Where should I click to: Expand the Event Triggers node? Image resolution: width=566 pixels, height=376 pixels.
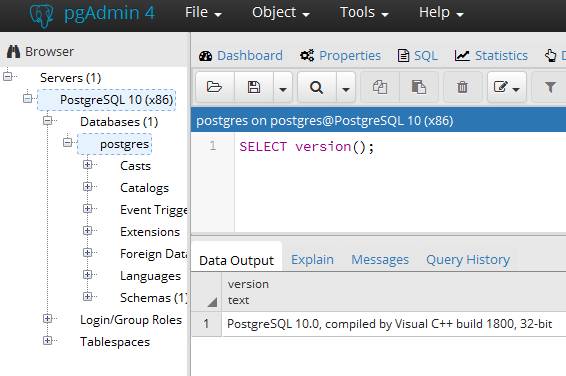tap(88, 209)
